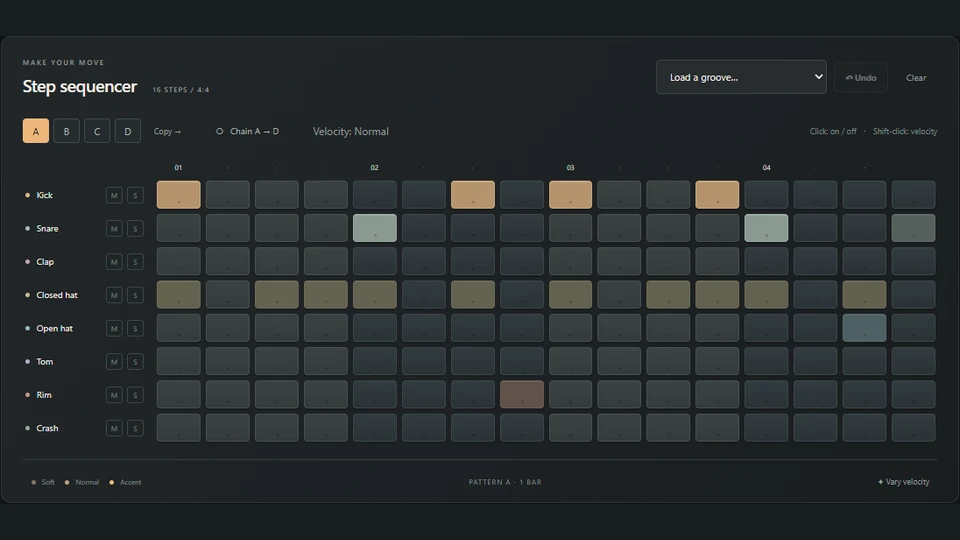Switch to pattern B
960x540 pixels.
tap(67, 131)
